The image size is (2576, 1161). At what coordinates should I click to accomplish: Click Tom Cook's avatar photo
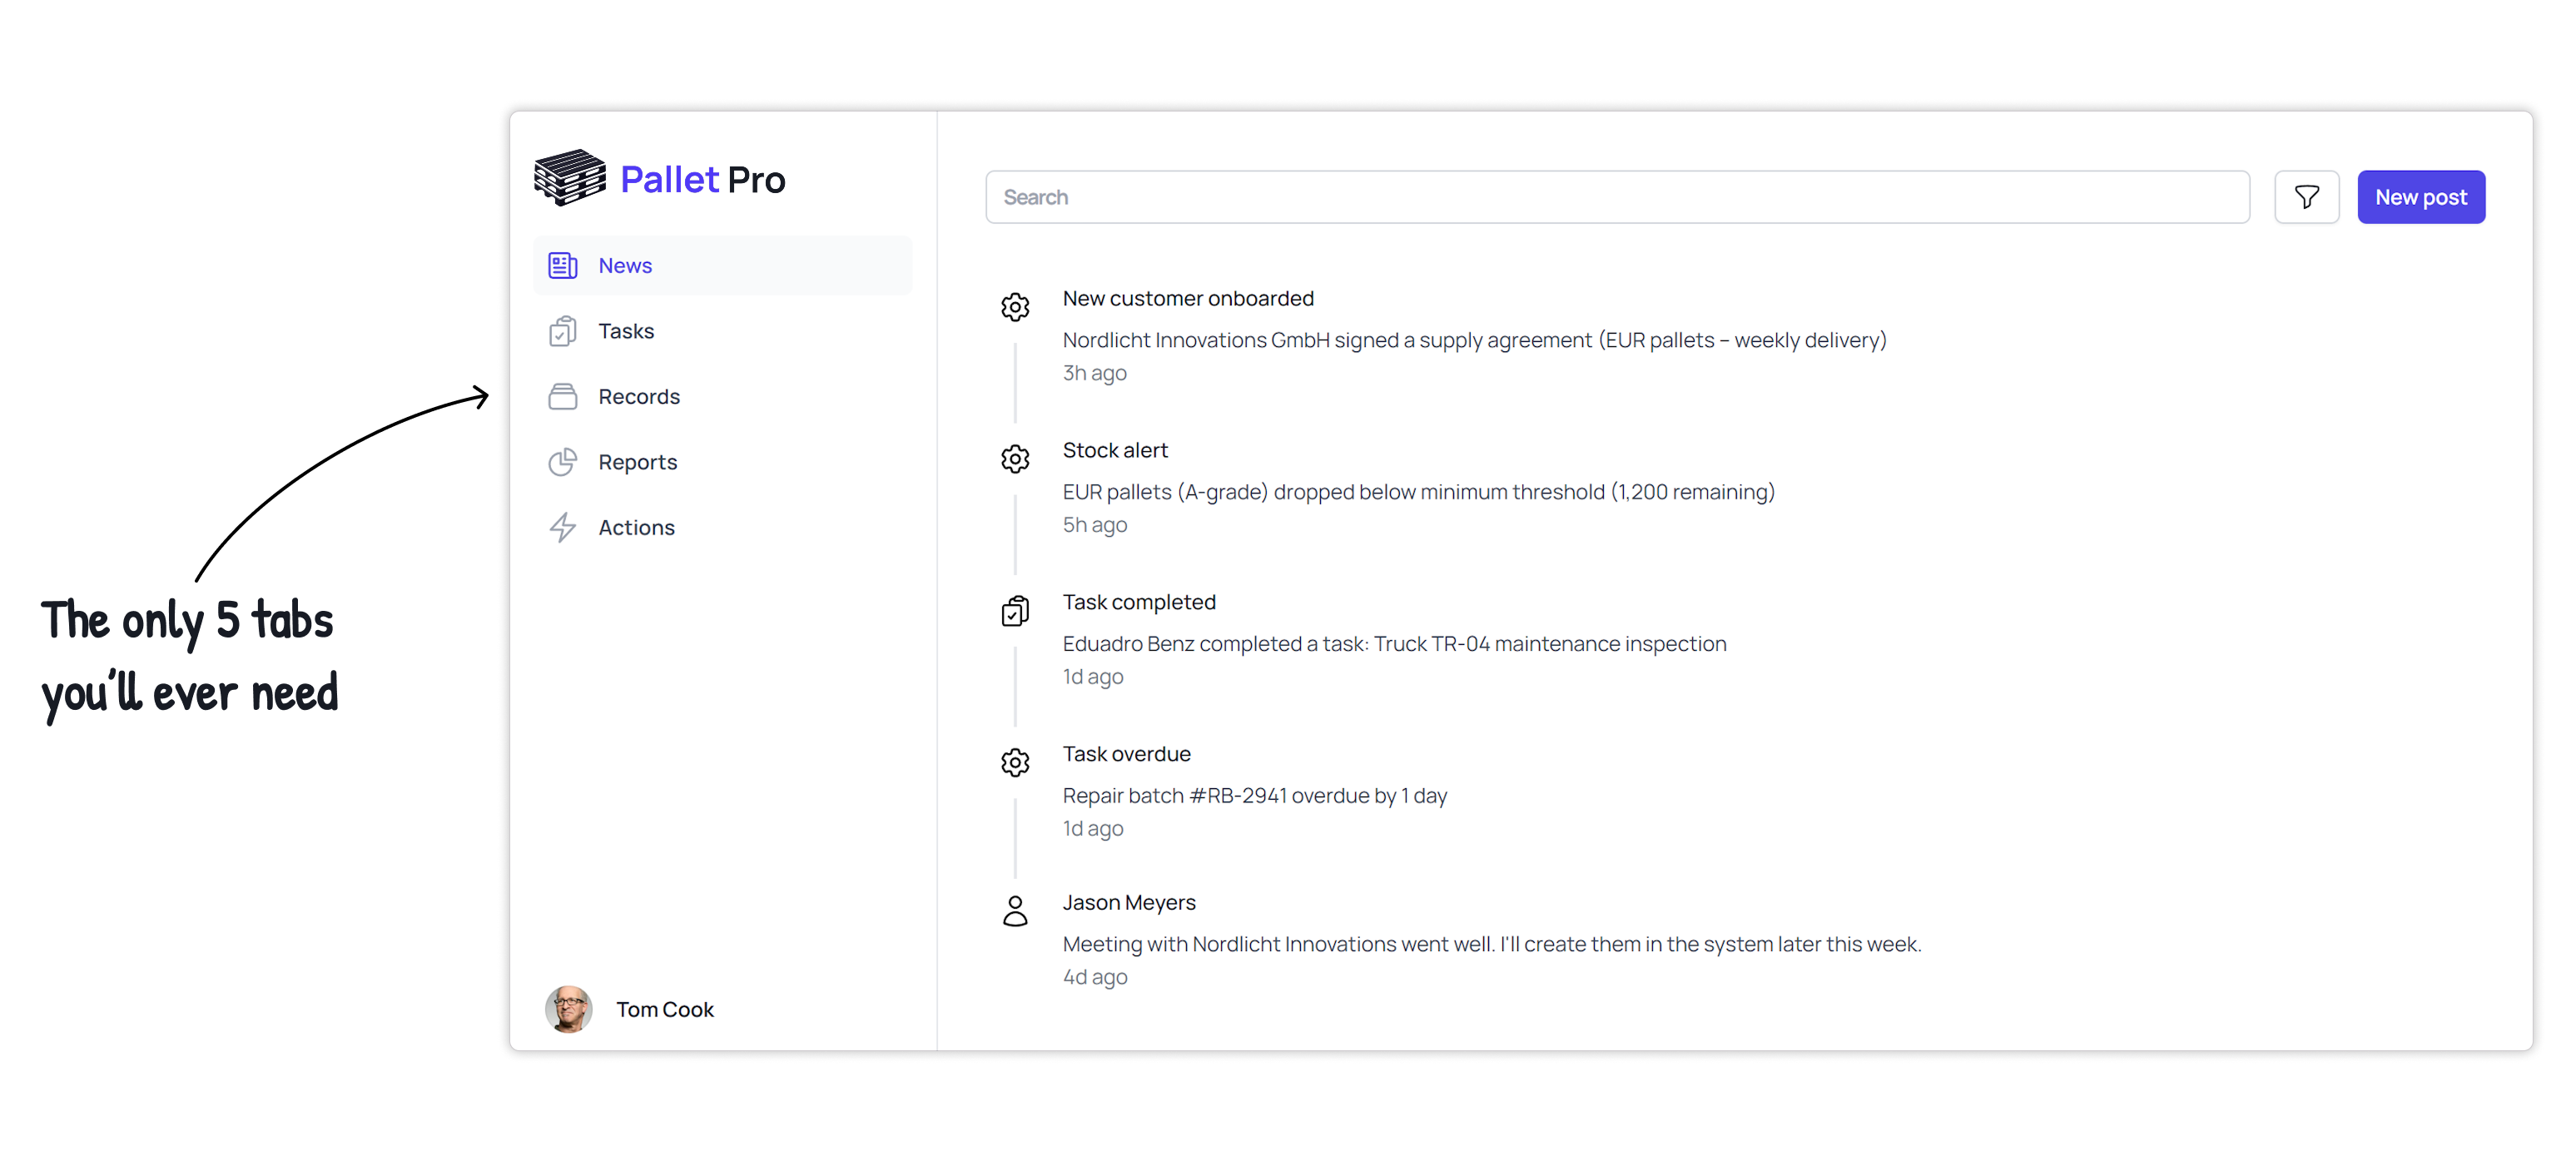569,1010
